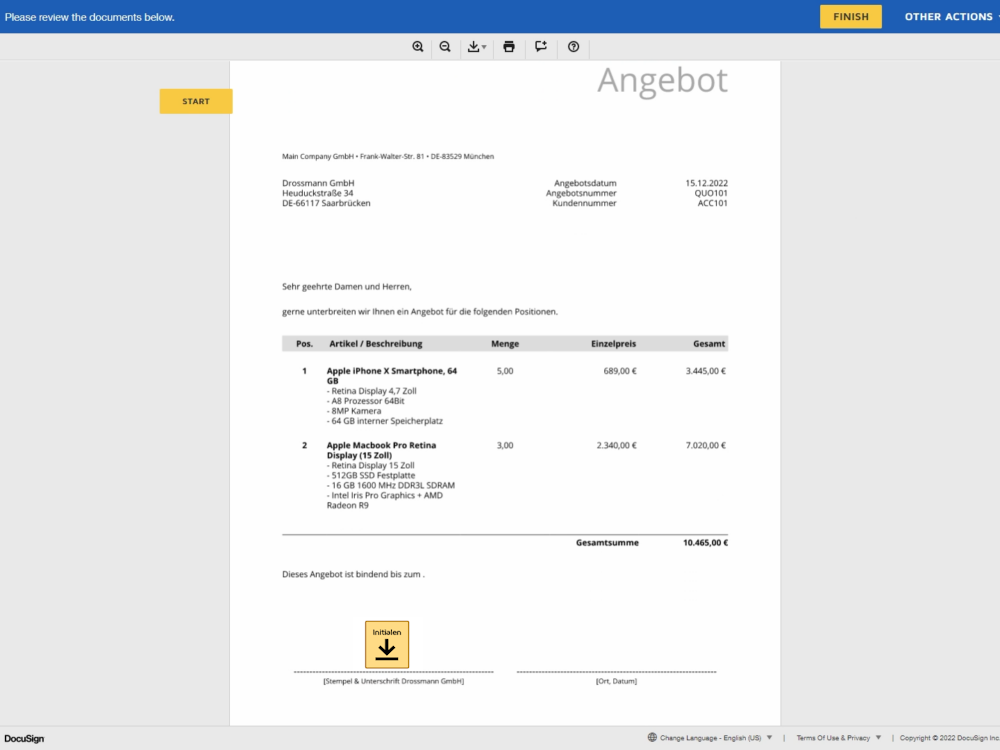The height and width of the screenshot is (750, 1000).
Task: Click the price 2.340,00 €
Action: 617,445
